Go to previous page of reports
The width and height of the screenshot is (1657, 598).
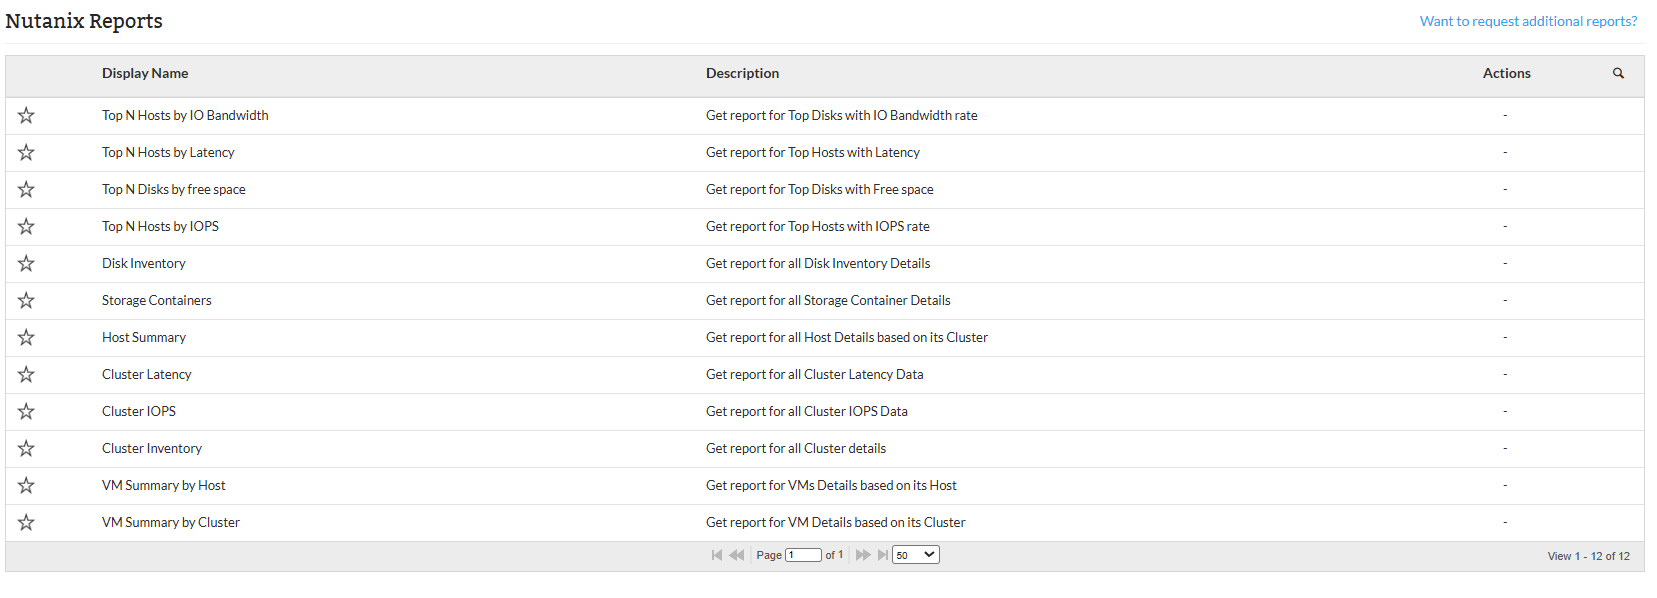coord(737,555)
